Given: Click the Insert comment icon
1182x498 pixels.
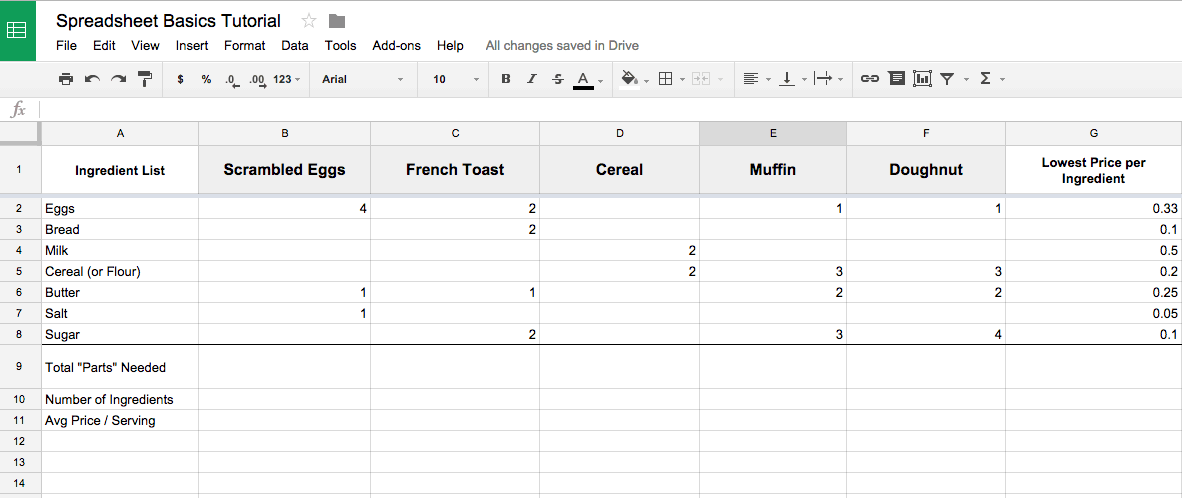Looking at the screenshot, I should click(x=896, y=79).
